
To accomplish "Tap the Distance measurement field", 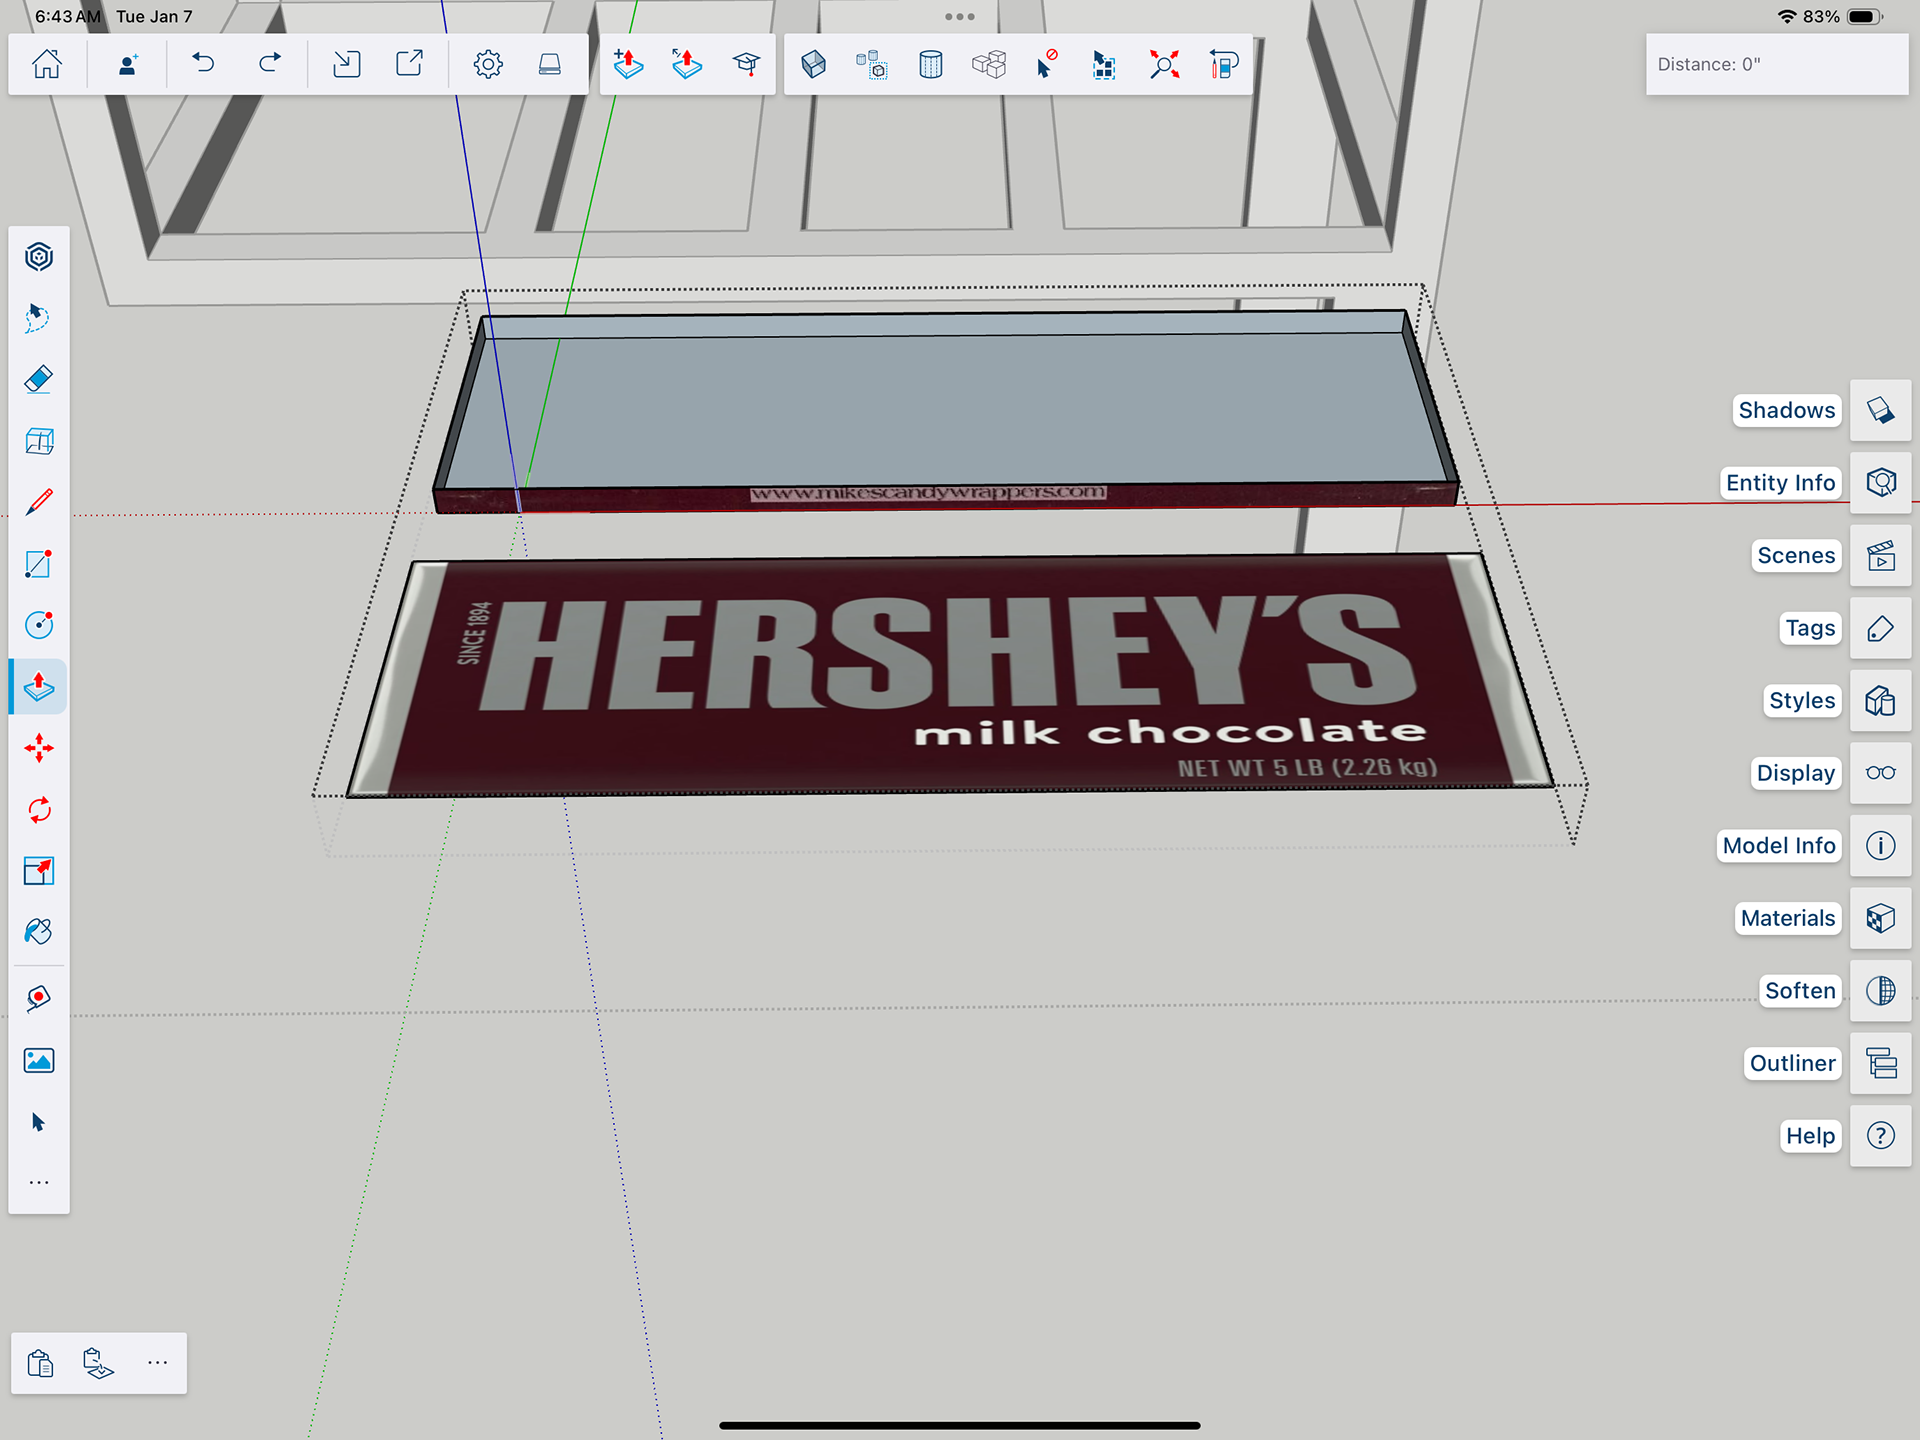I will click(1776, 65).
